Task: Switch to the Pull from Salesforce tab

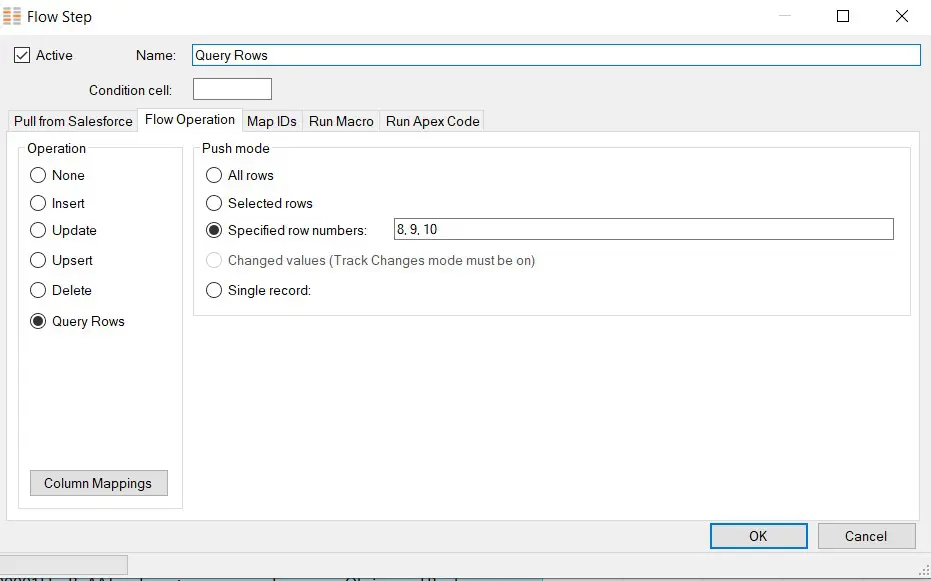Action: 72,121
